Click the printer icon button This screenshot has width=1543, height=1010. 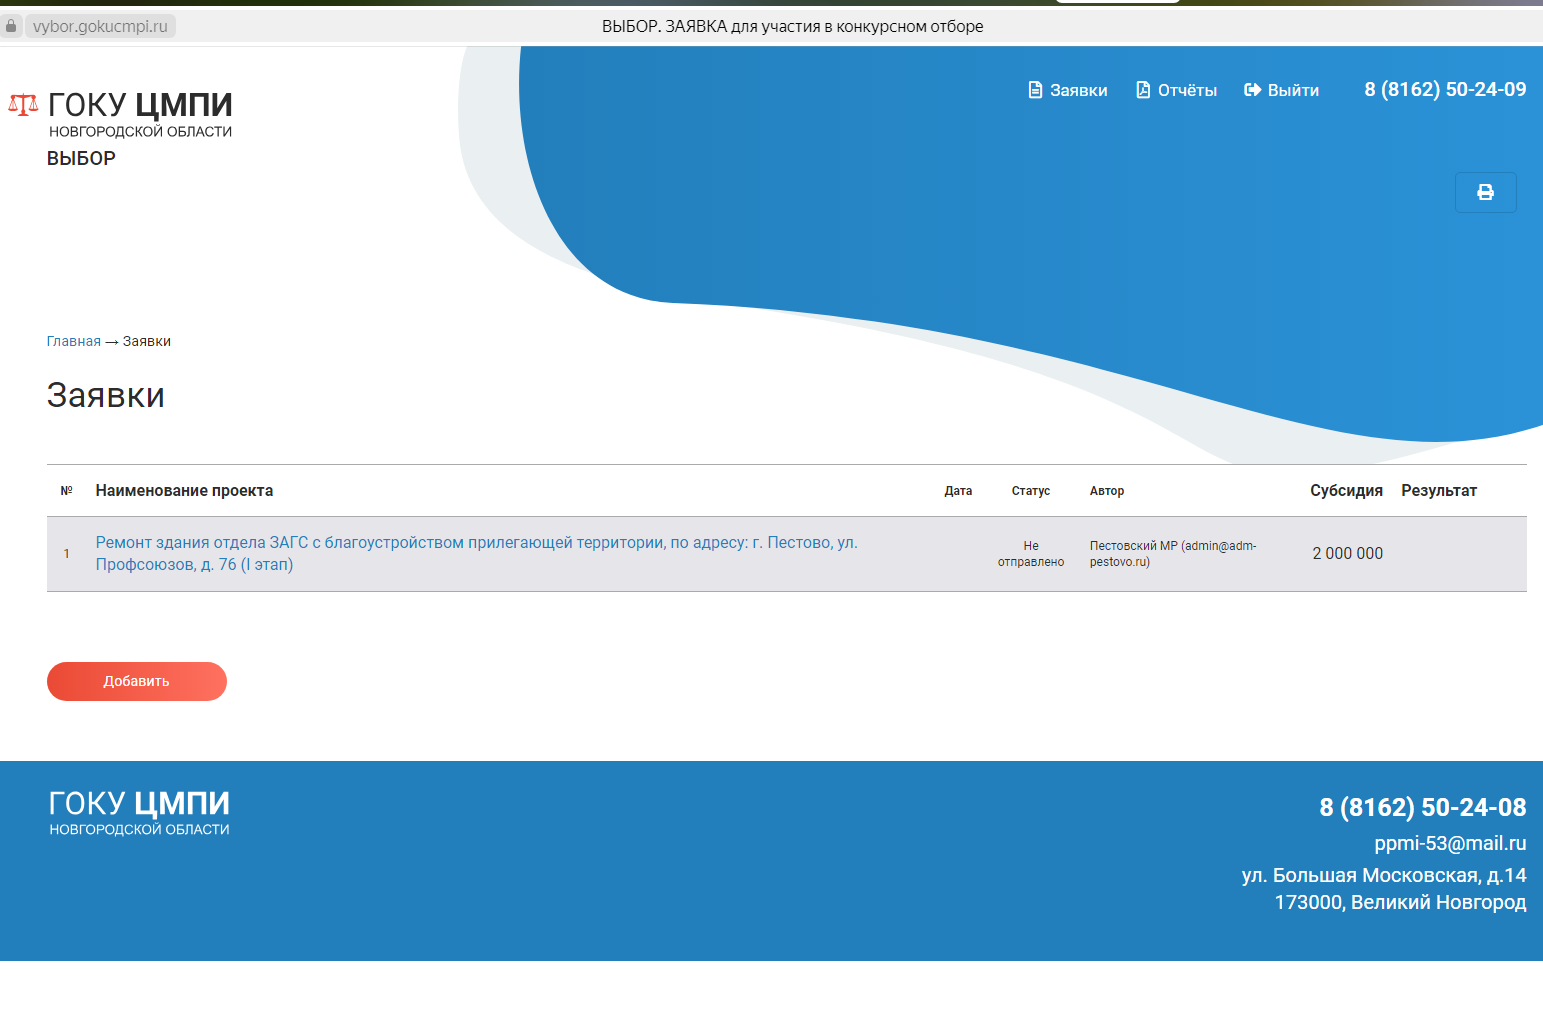[x=1485, y=192]
